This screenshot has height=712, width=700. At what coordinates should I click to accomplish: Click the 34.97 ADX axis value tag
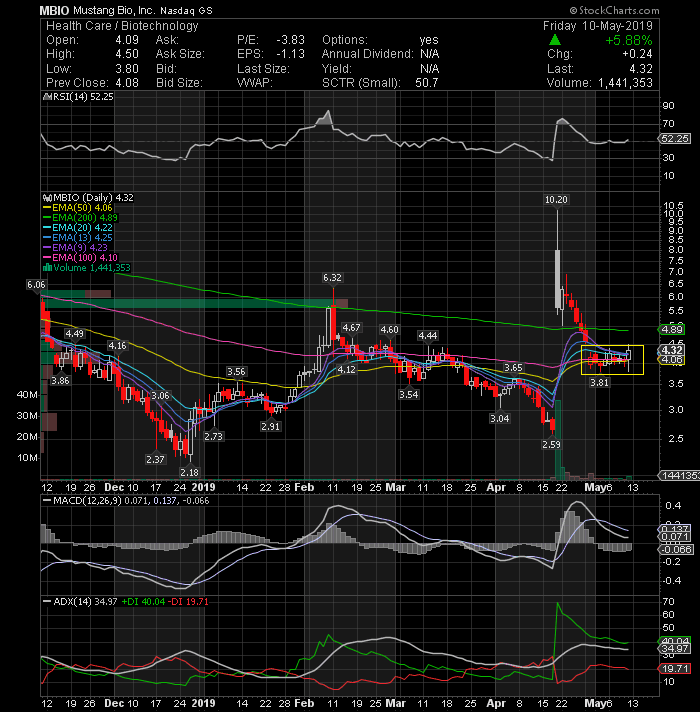tap(675, 648)
